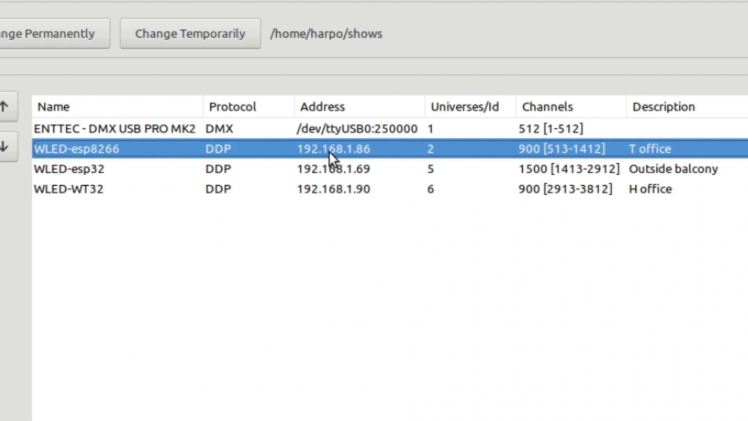Sort by the Name column header
The width and height of the screenshot is (748, 421).
point(54,107)
